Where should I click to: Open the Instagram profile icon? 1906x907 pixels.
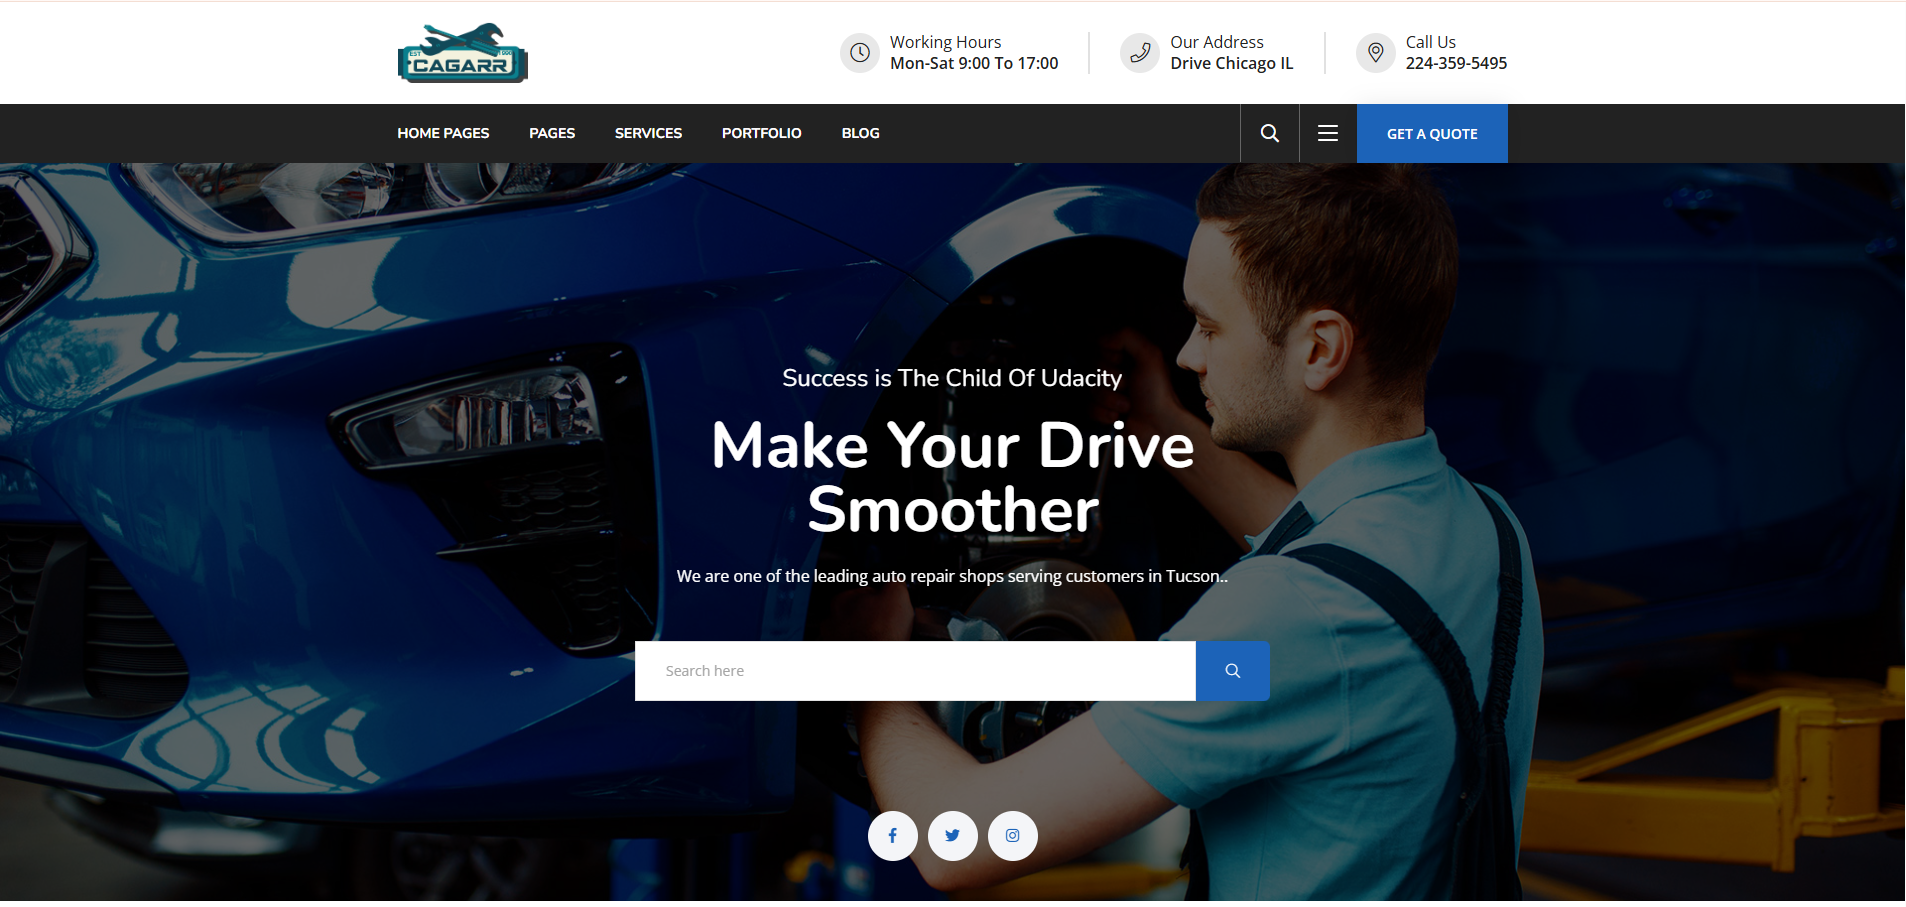point(1012,836)
